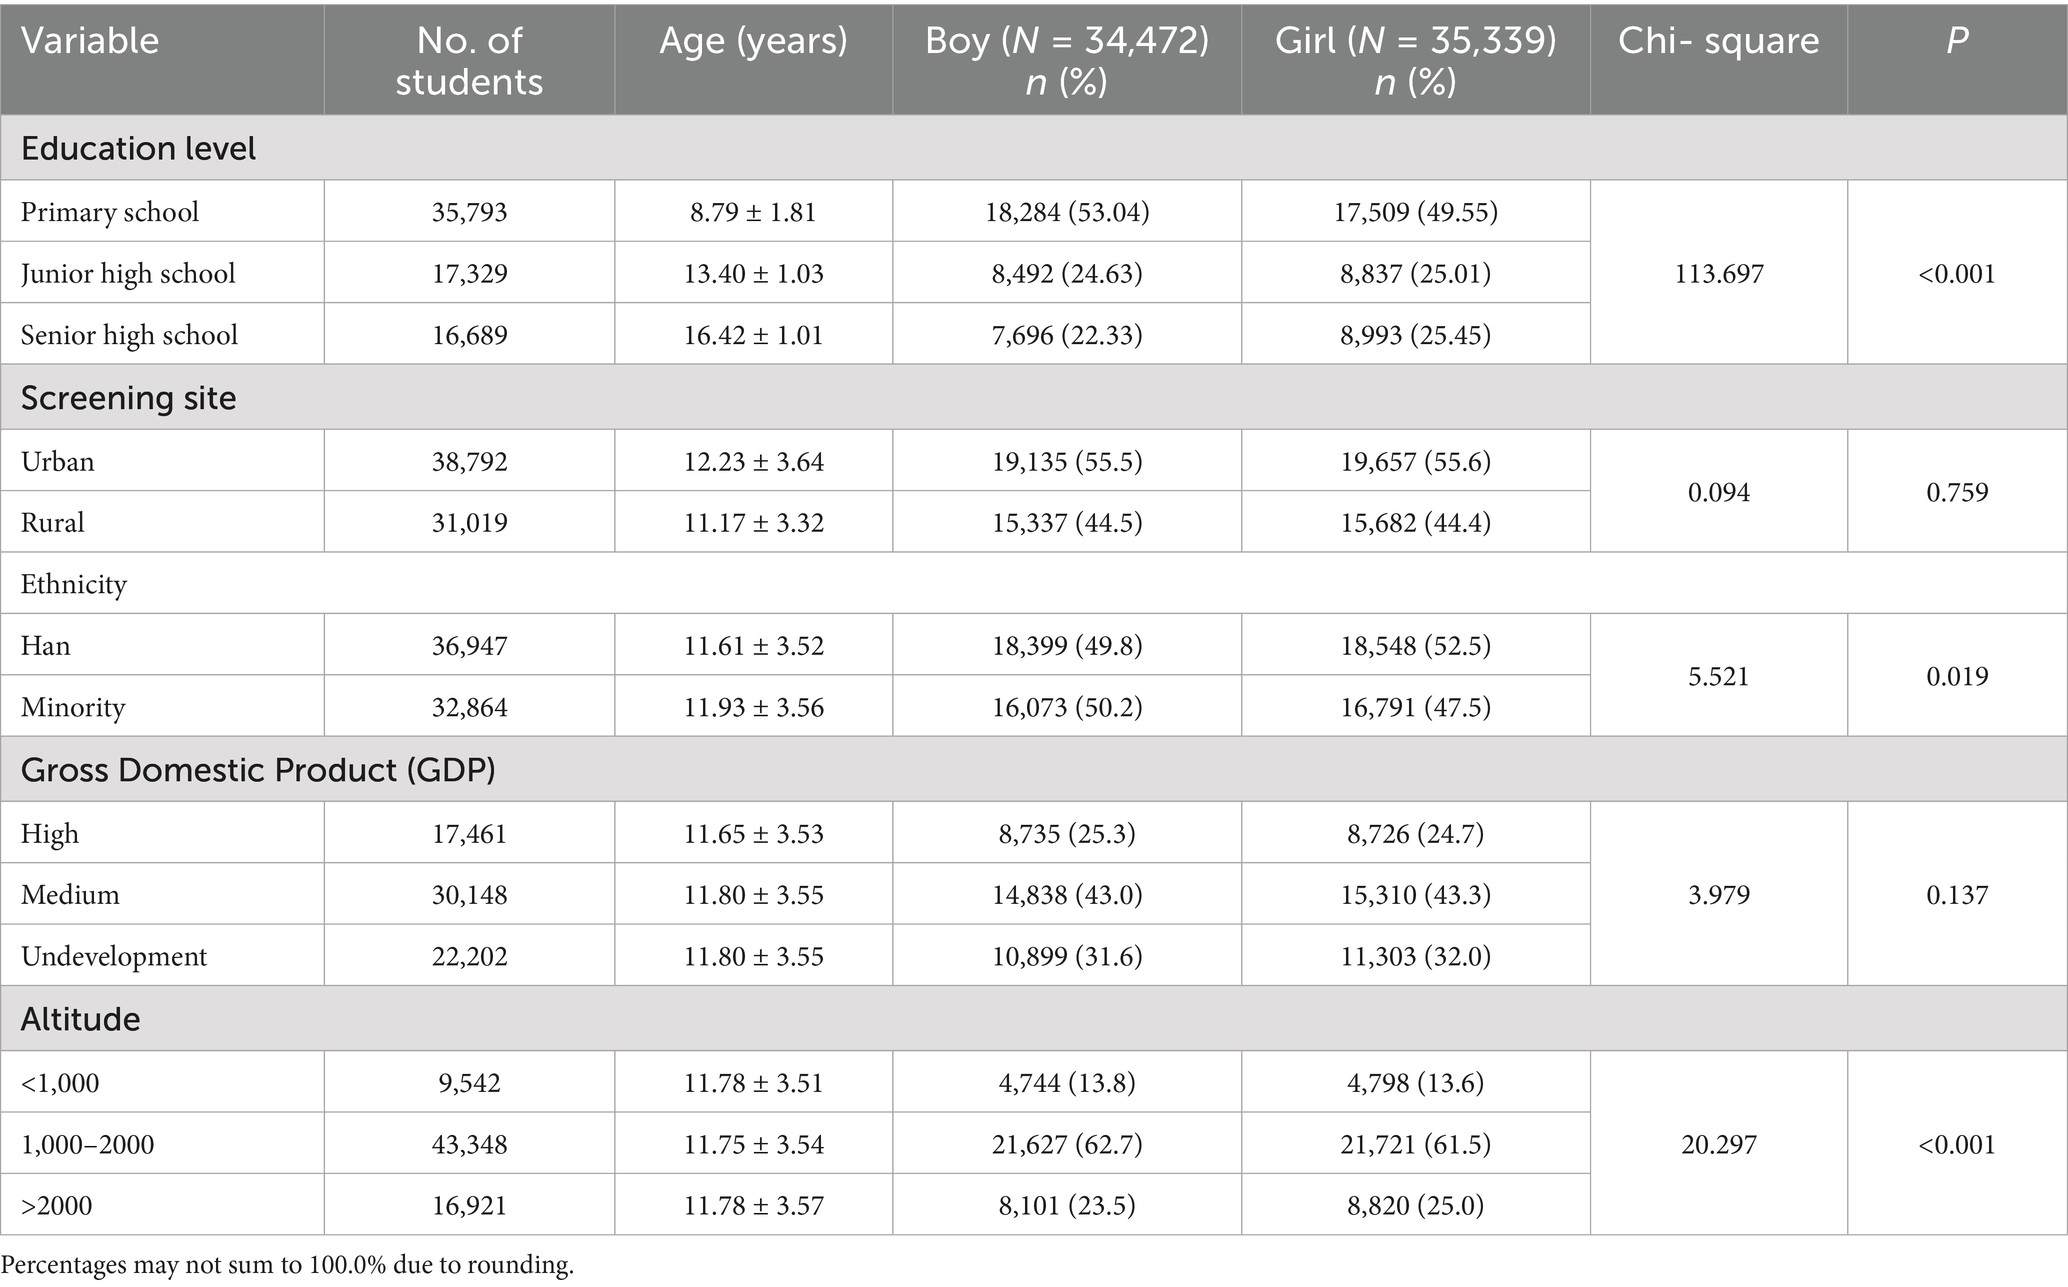This screenshot has height=1287, width=2068.
Task: Click the chi-square value 113.697
Action: click(1718, 274)
